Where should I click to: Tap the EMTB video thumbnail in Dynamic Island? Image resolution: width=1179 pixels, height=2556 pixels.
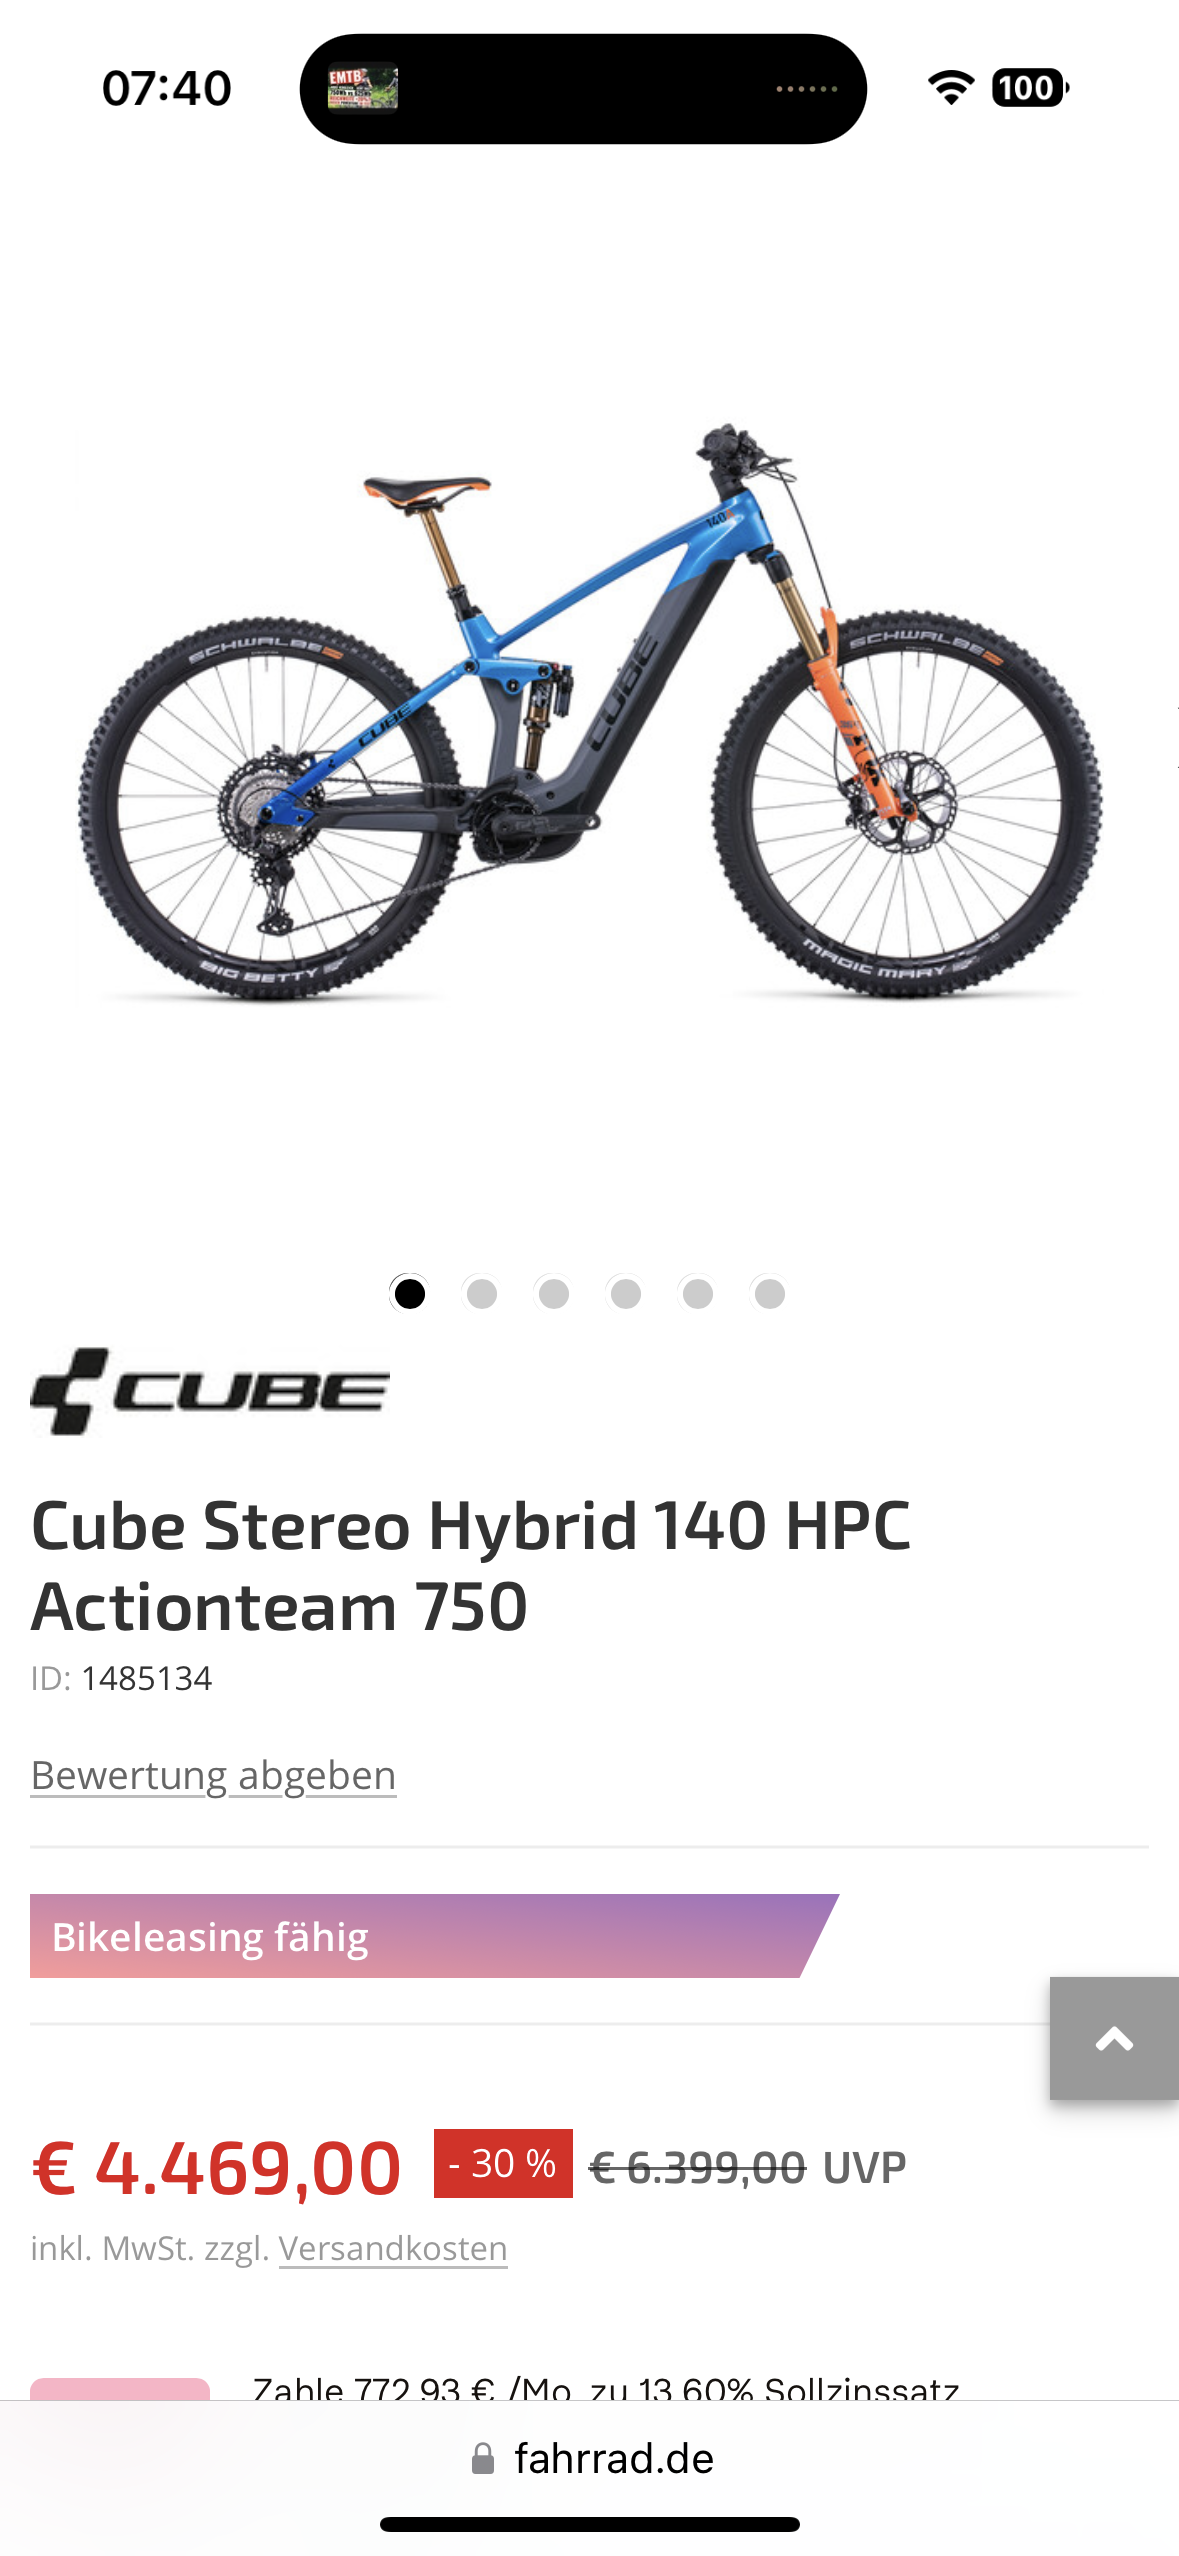[x=363, y=89]
